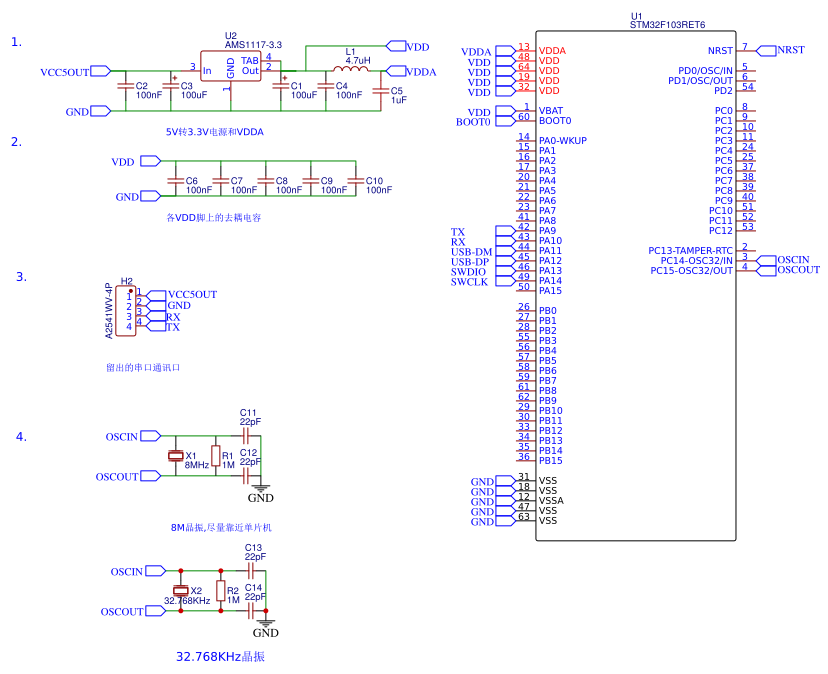Select the VSSA pin label on U1
This screenshot has height=674, width=828.
coord(551,500)
